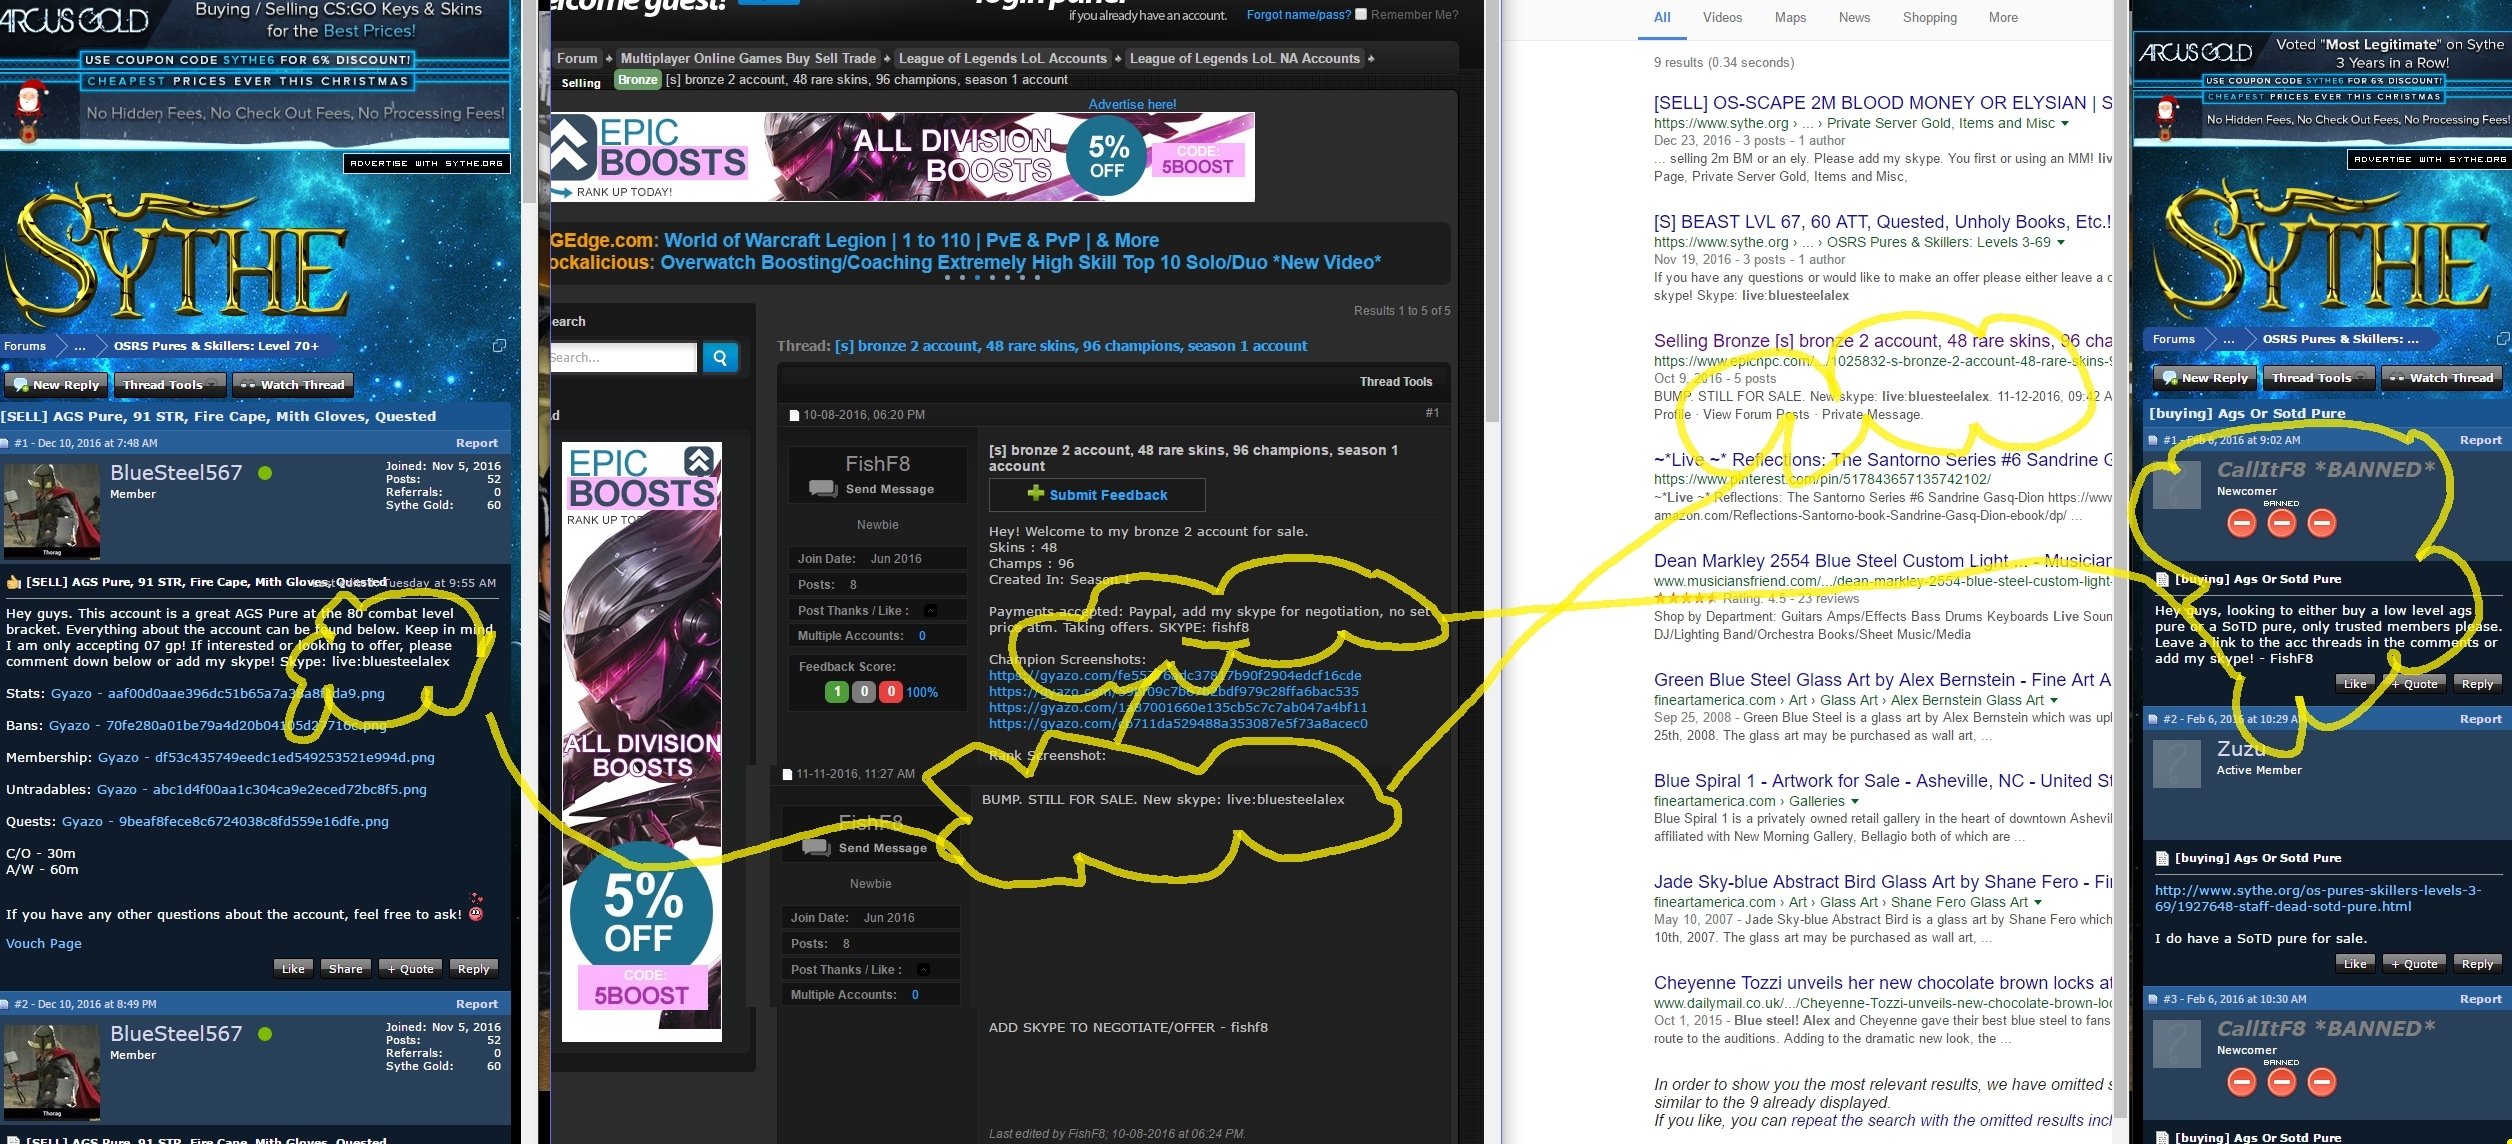Click the thumbs-up icon before the [SELL] AGS Pure post title

[x=14, y=582]
